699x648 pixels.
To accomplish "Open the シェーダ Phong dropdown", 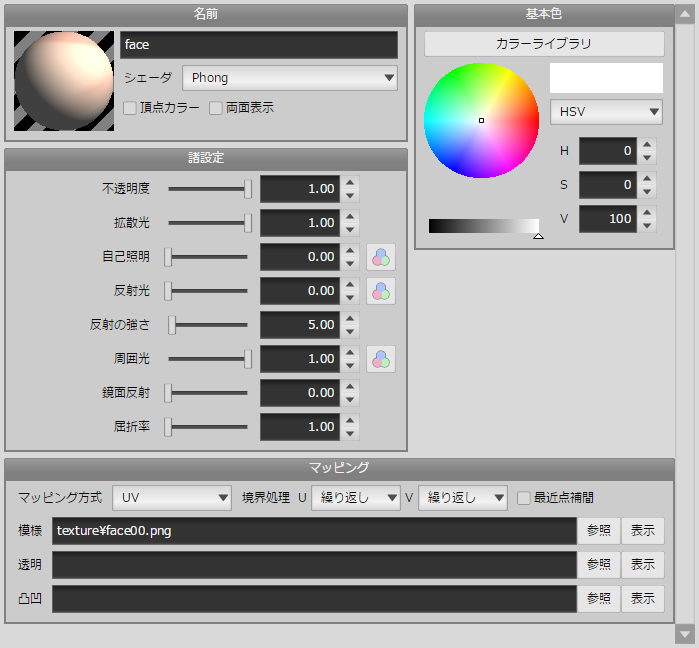I will pos(290,78).
